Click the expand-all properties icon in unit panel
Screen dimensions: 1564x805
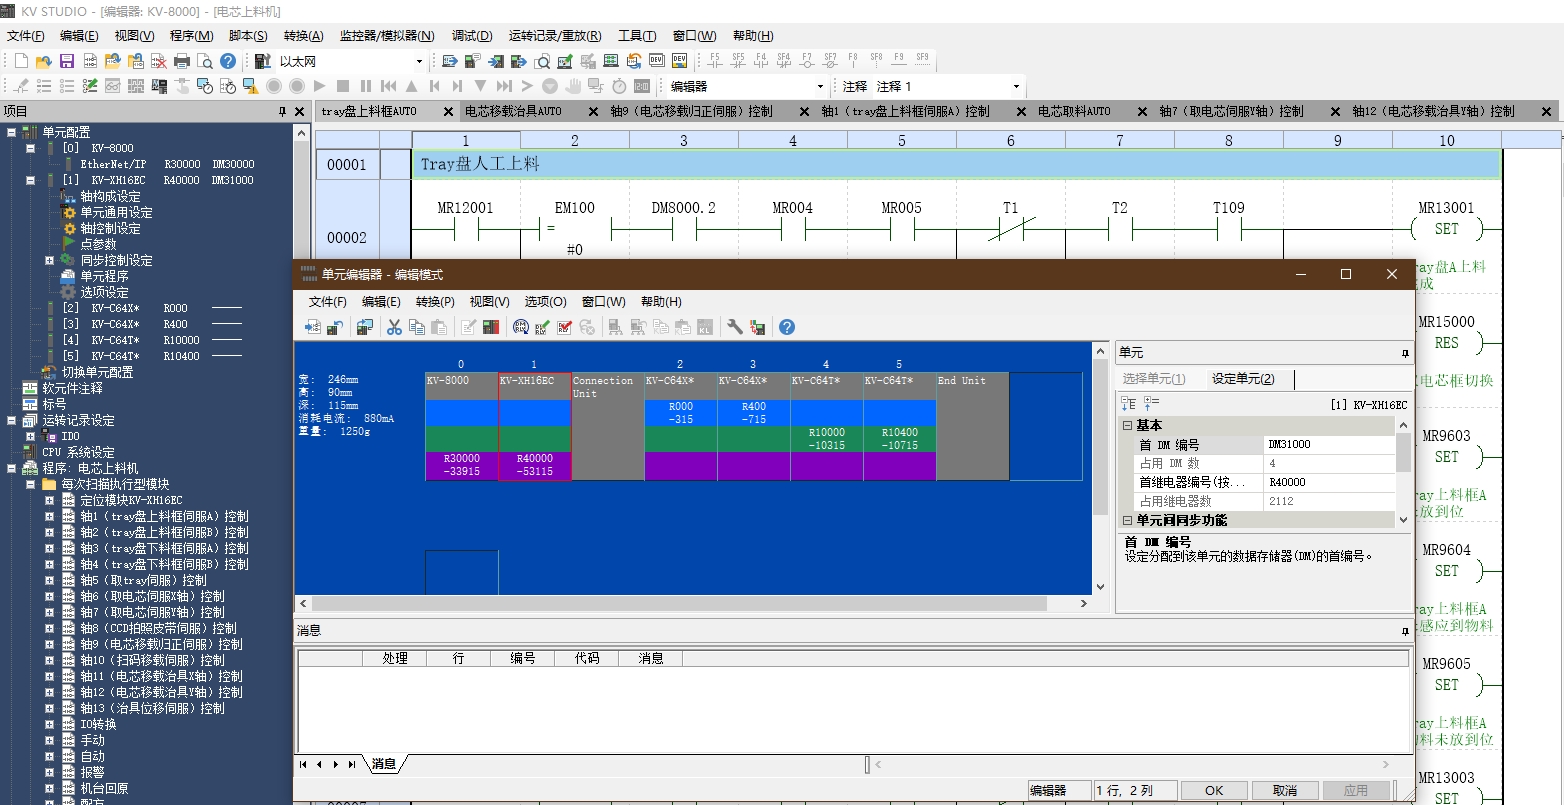[x=1150, y=404]
